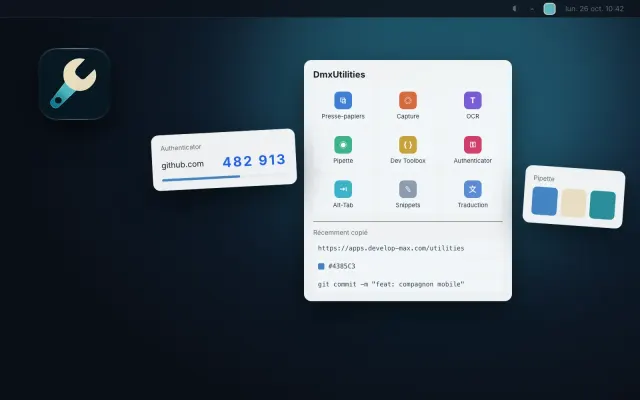Pick the blue swatch in Pipette card

(x=544, y=201)
